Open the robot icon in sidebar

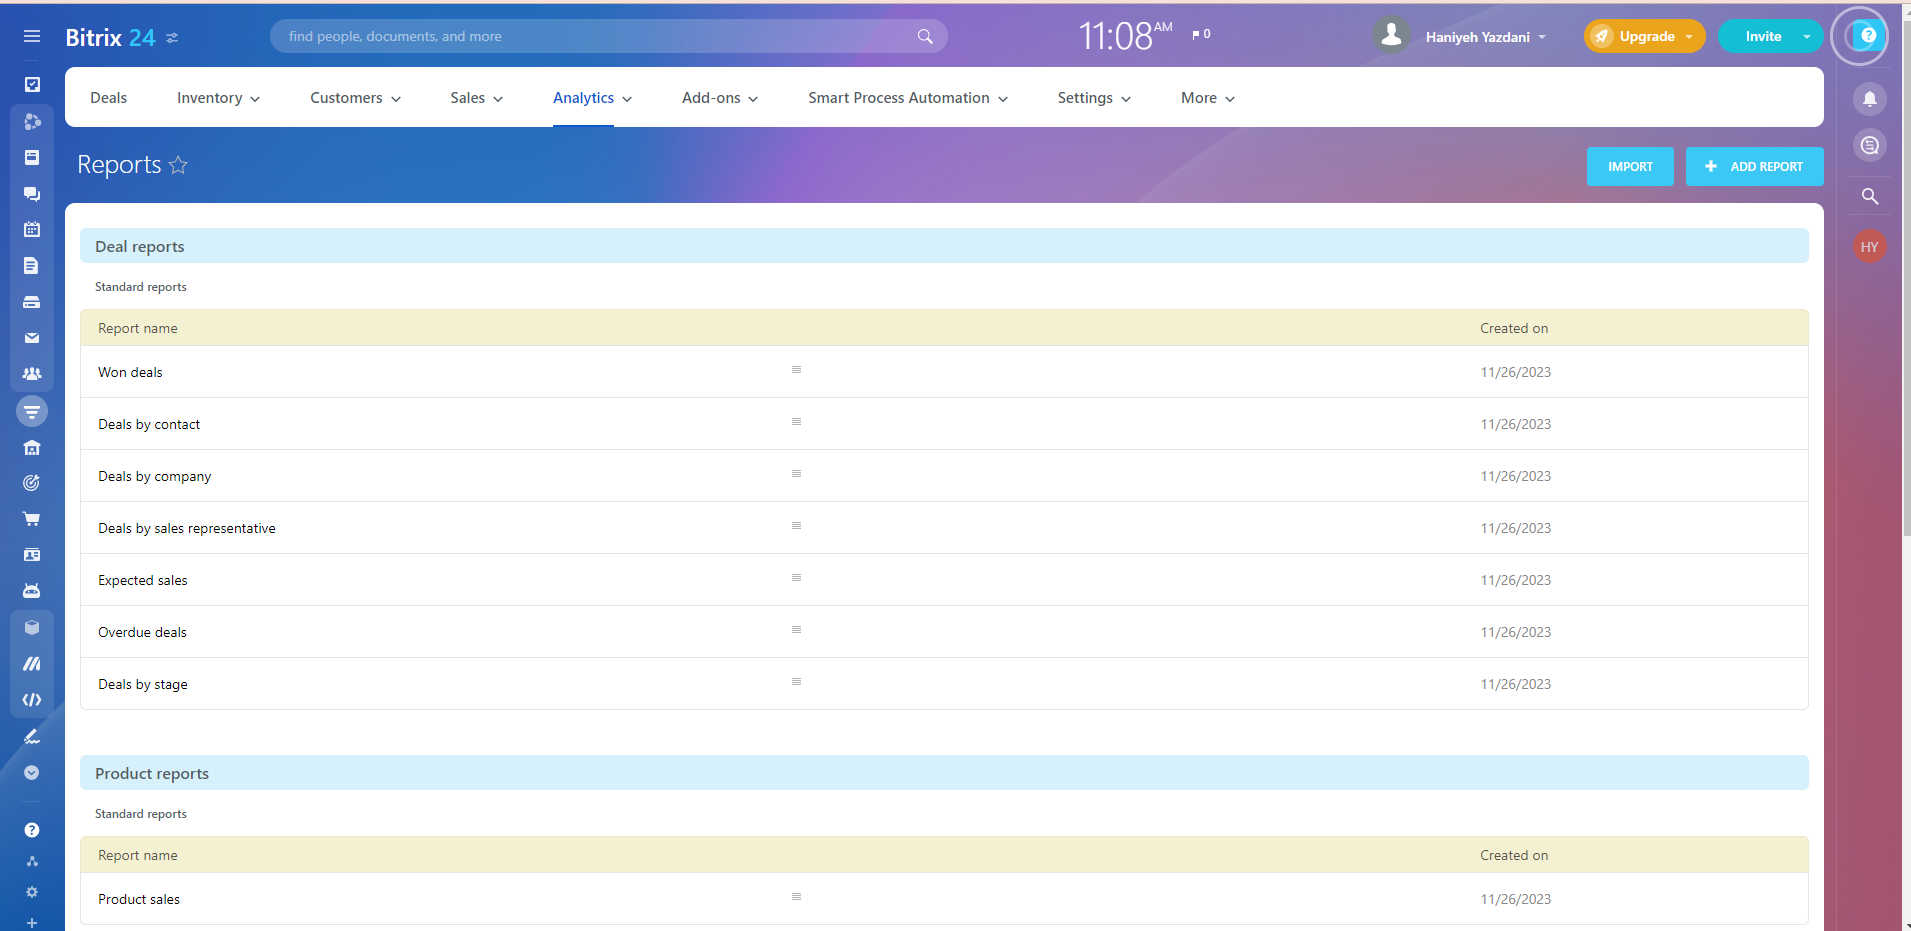pos(32,591)
